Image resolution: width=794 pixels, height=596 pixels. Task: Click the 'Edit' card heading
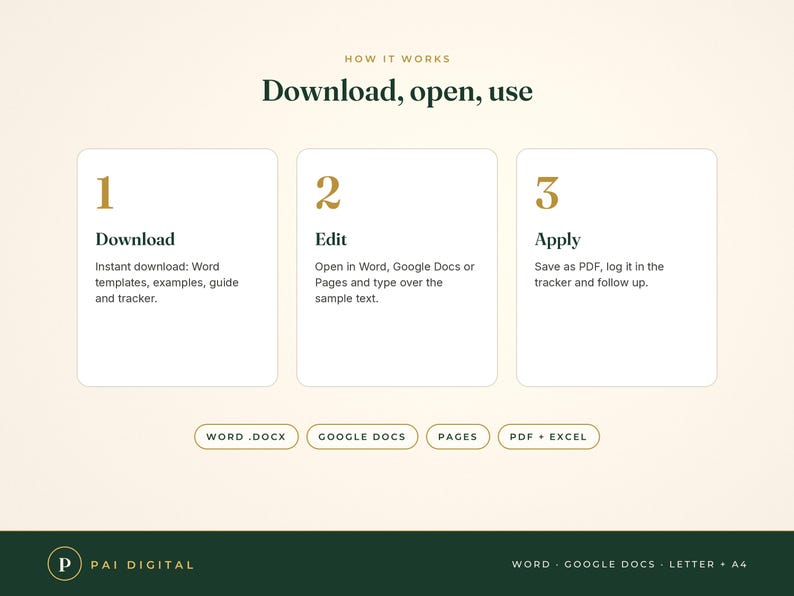coord(331,239)
